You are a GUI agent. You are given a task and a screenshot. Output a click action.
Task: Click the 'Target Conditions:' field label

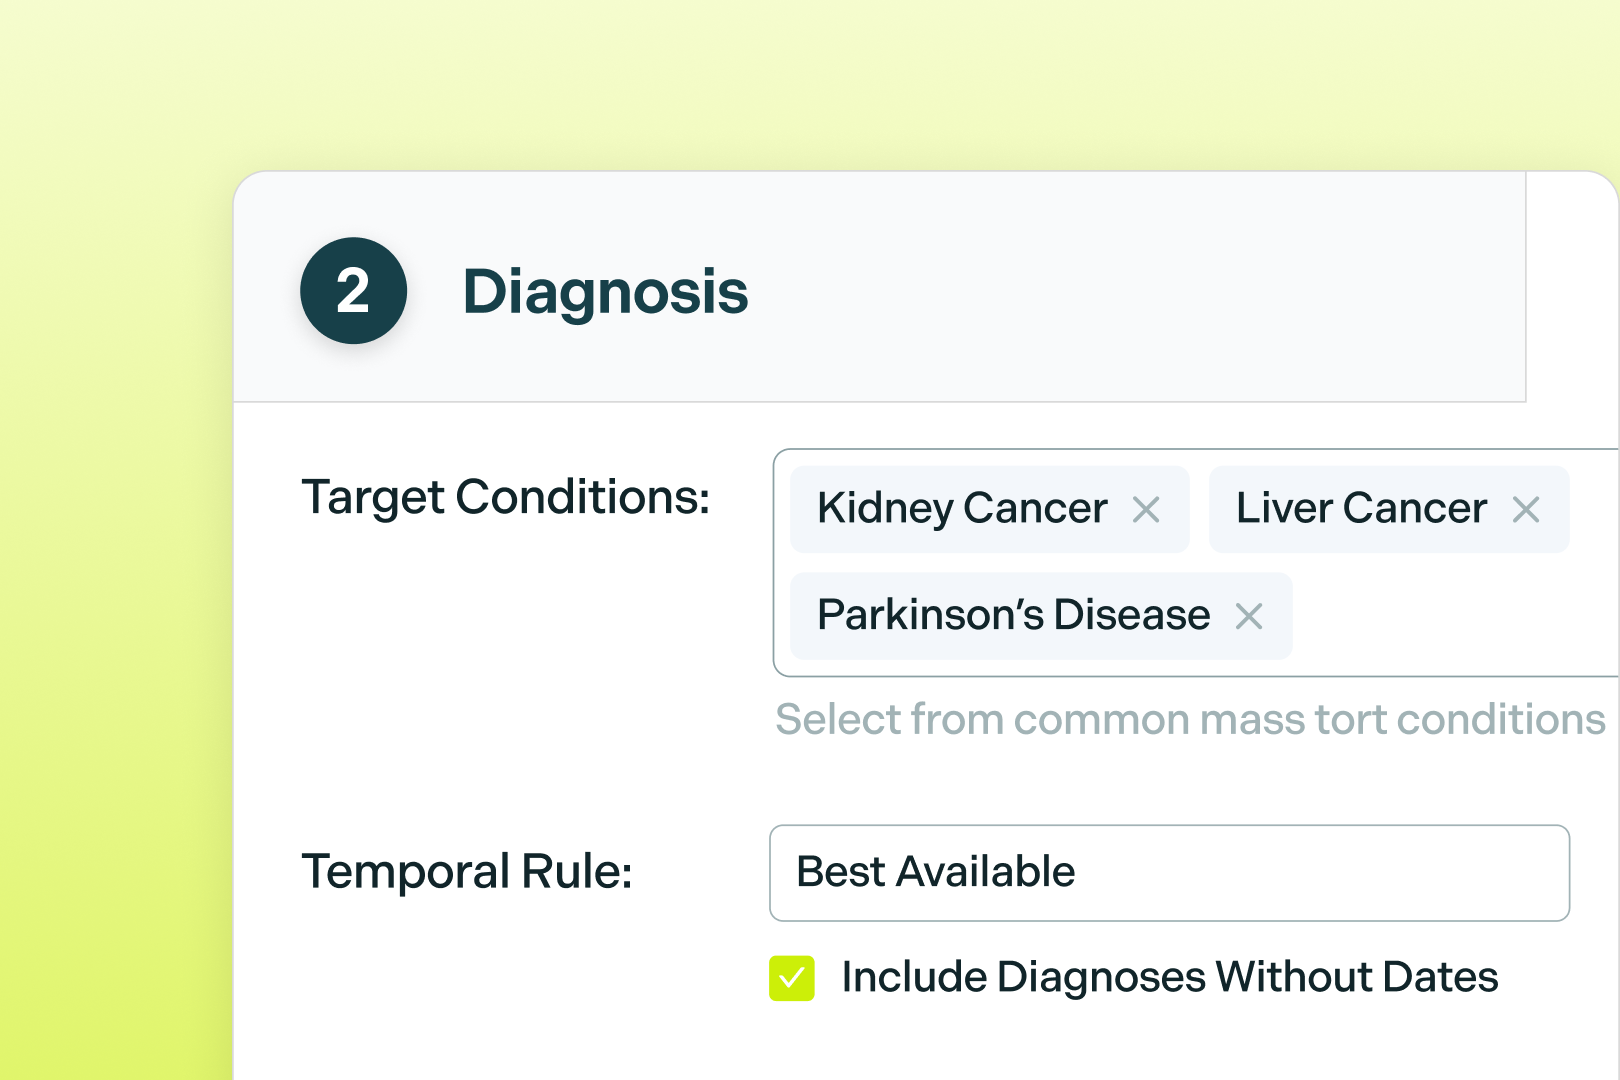506,497
